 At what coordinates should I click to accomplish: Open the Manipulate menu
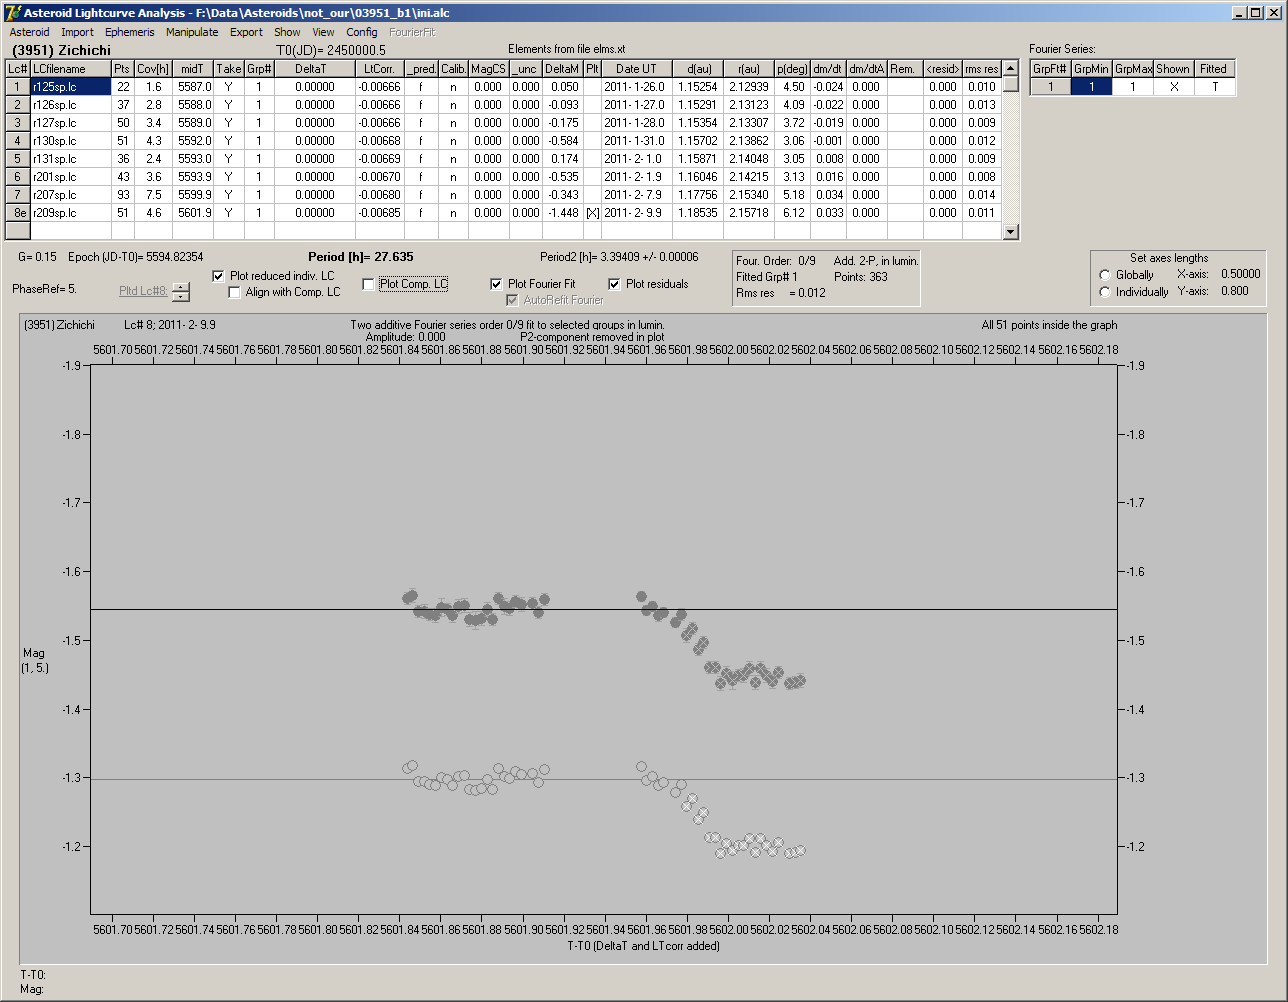pyautogui.click(x=192, y=32)
